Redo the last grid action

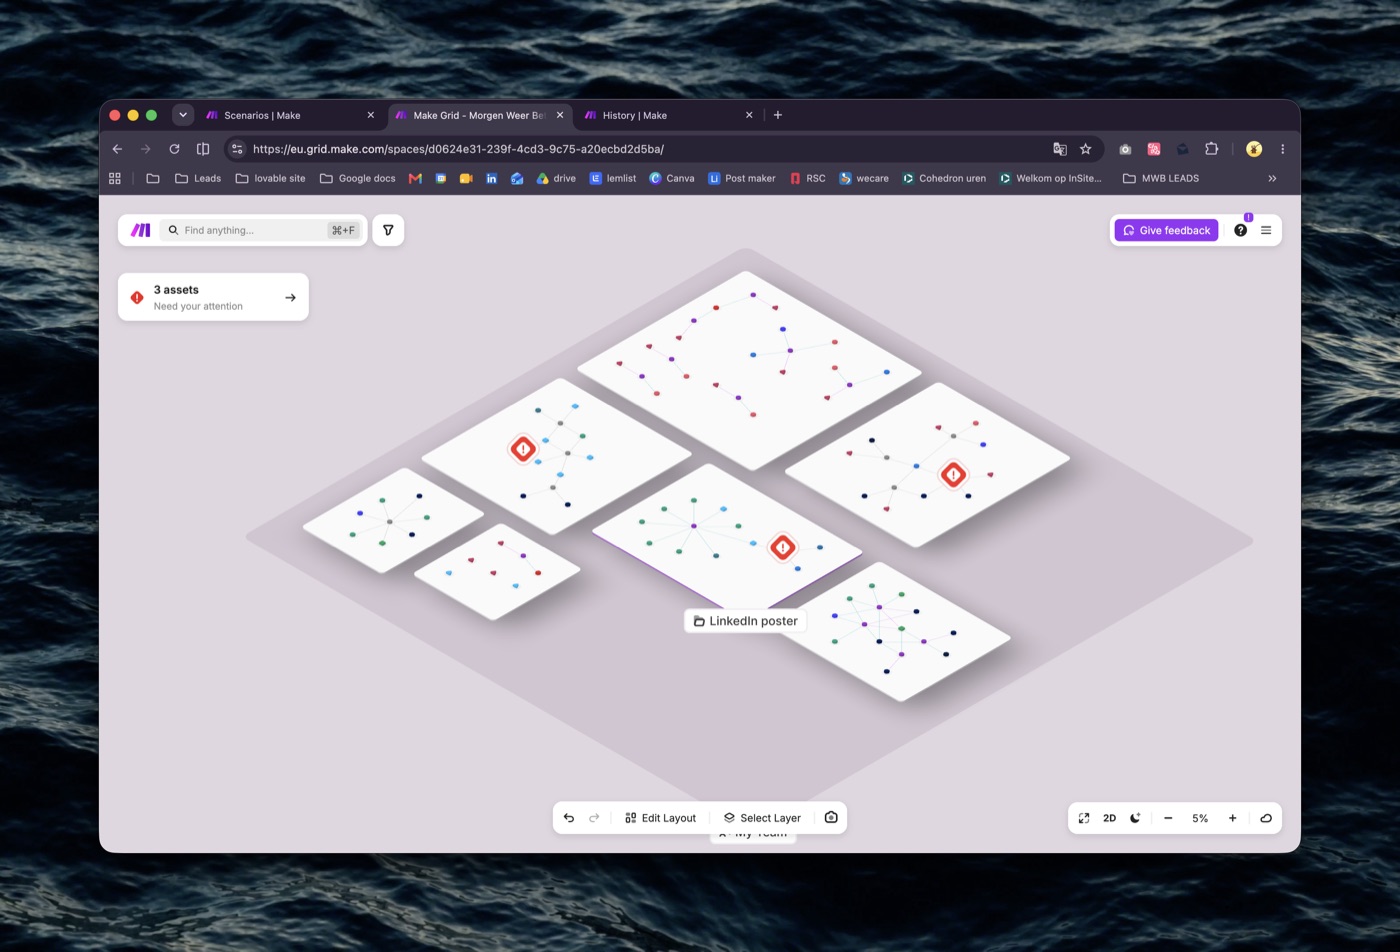[594, 818]
